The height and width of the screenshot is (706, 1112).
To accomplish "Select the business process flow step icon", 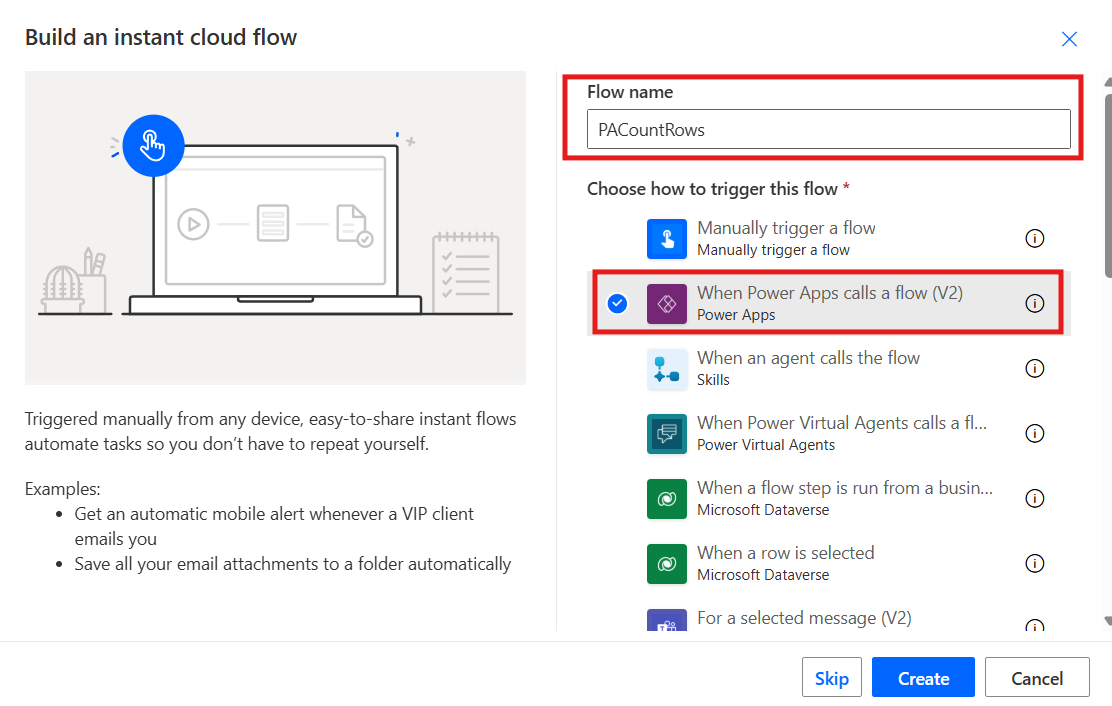I will 667,498.
